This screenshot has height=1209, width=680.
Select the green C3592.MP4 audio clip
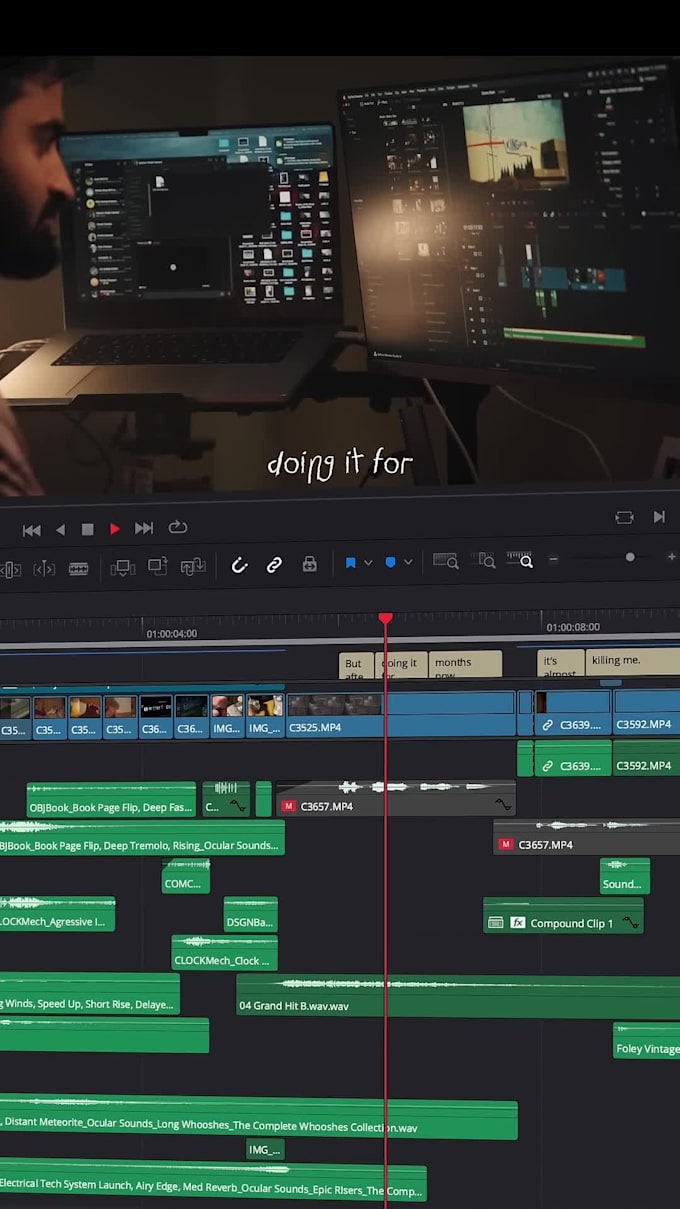coord(646,758)
